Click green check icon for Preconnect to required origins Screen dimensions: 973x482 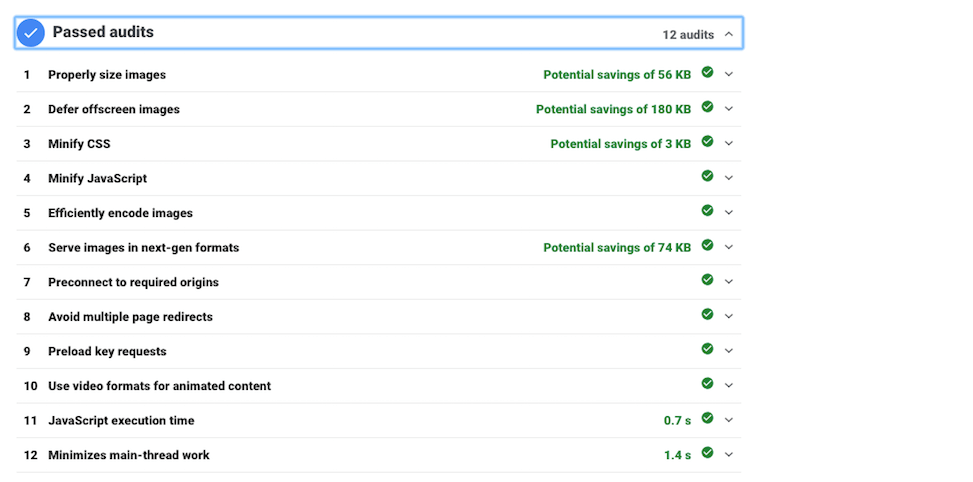pos(707,280)
